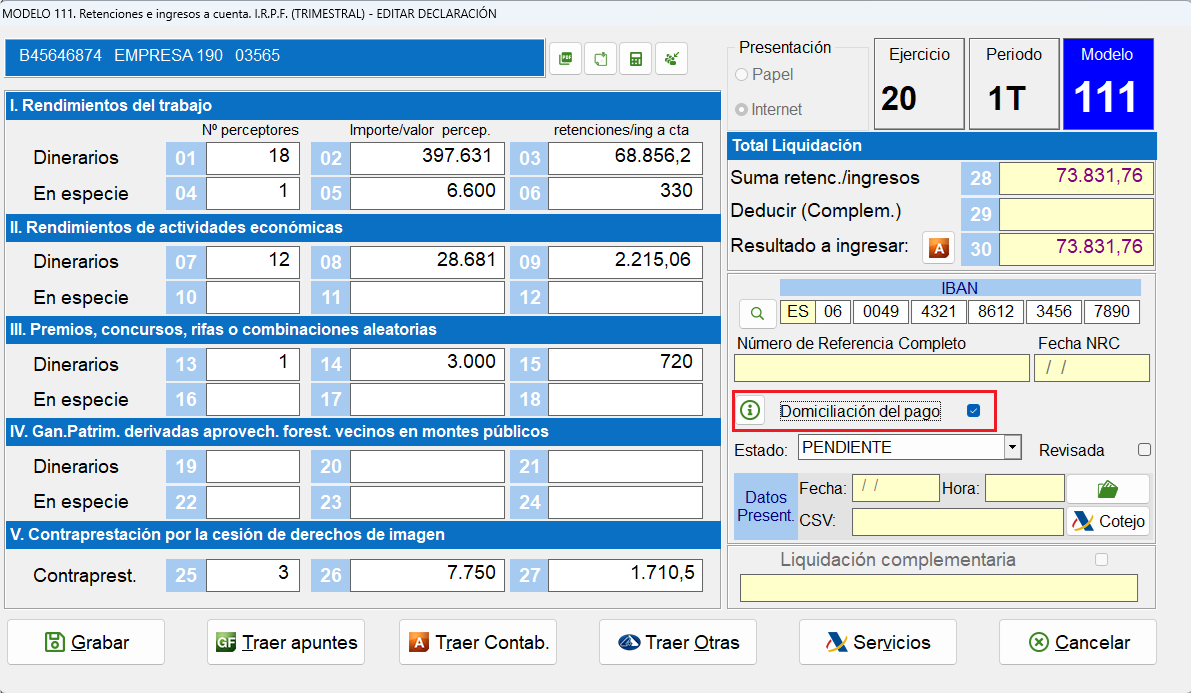Enable the Liquidación complementaria checkbox

click(1102, 560)
